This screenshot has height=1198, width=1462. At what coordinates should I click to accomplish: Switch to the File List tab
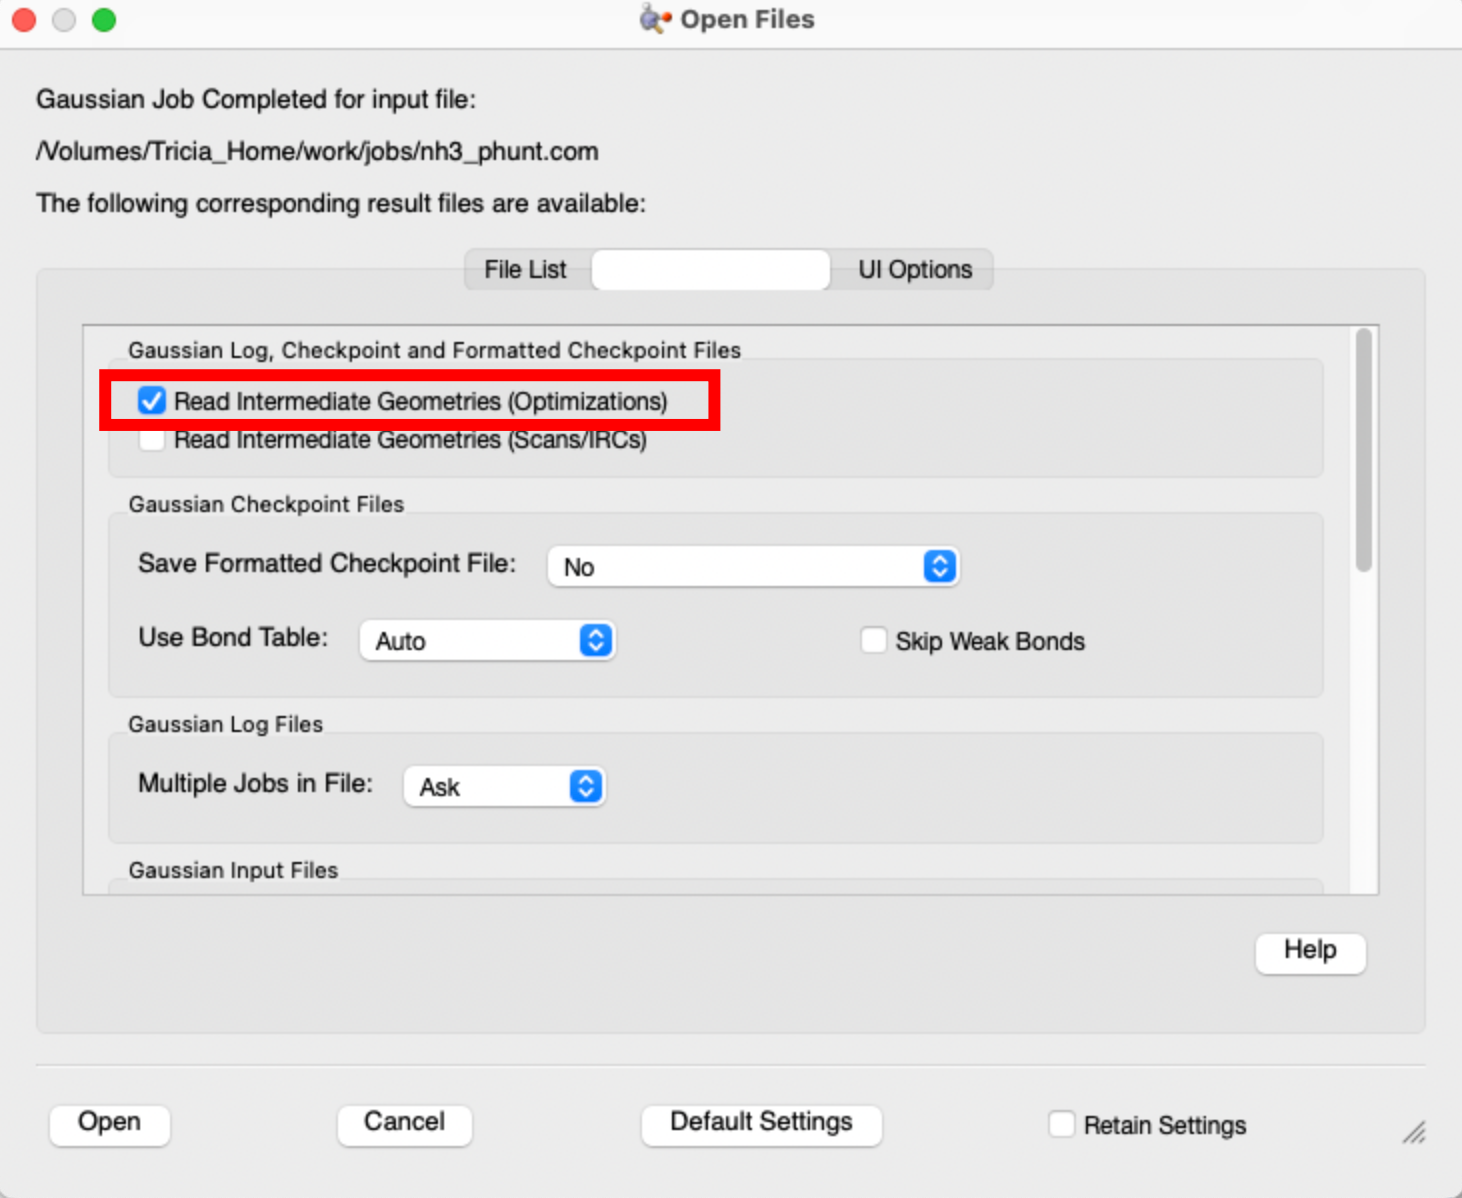525,270
